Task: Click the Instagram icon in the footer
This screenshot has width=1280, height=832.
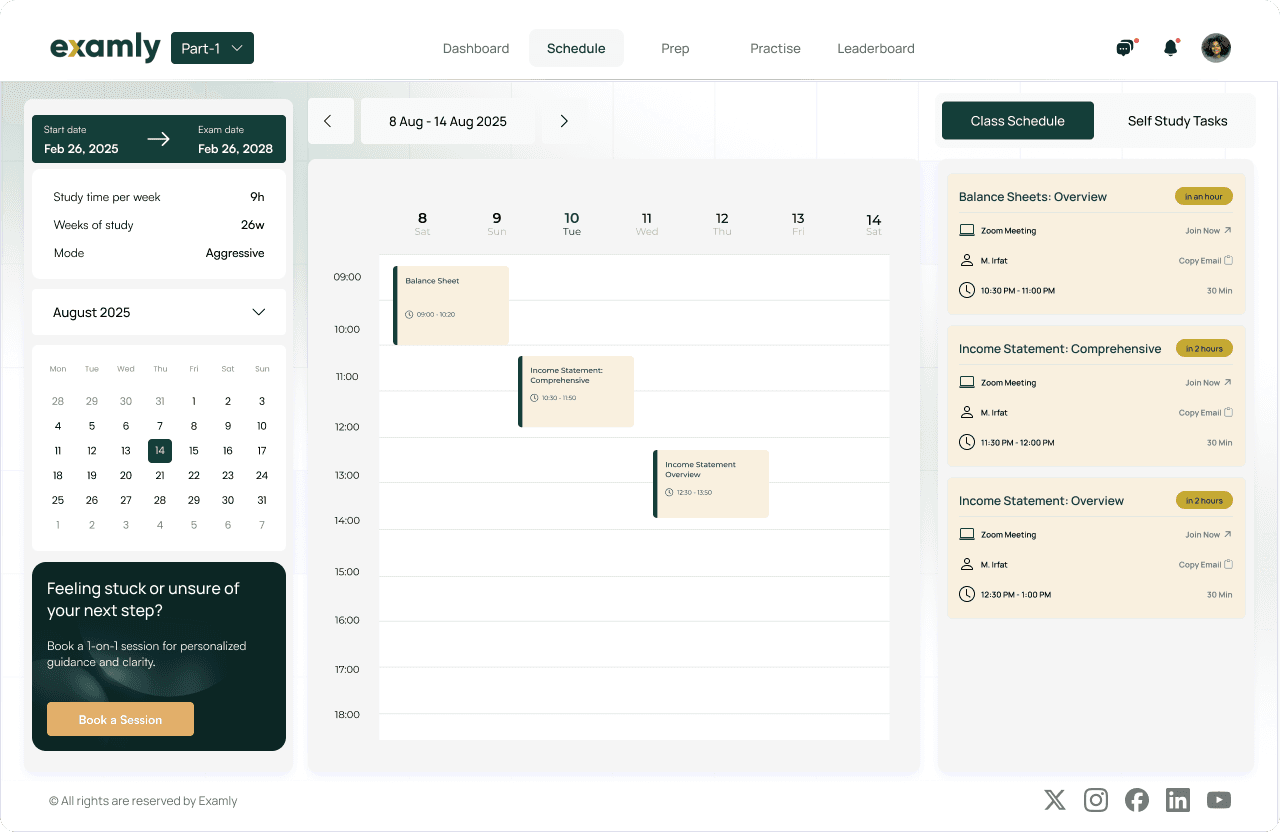Action: 1095,800
